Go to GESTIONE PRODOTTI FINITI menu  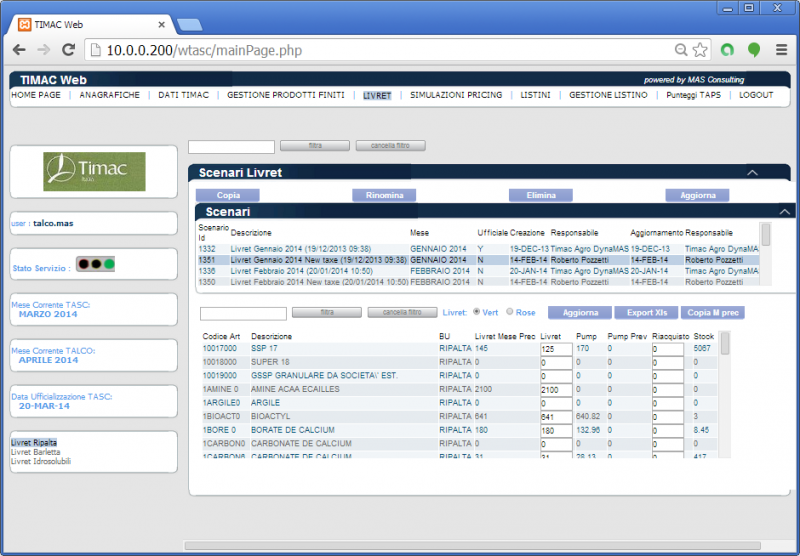285,95
